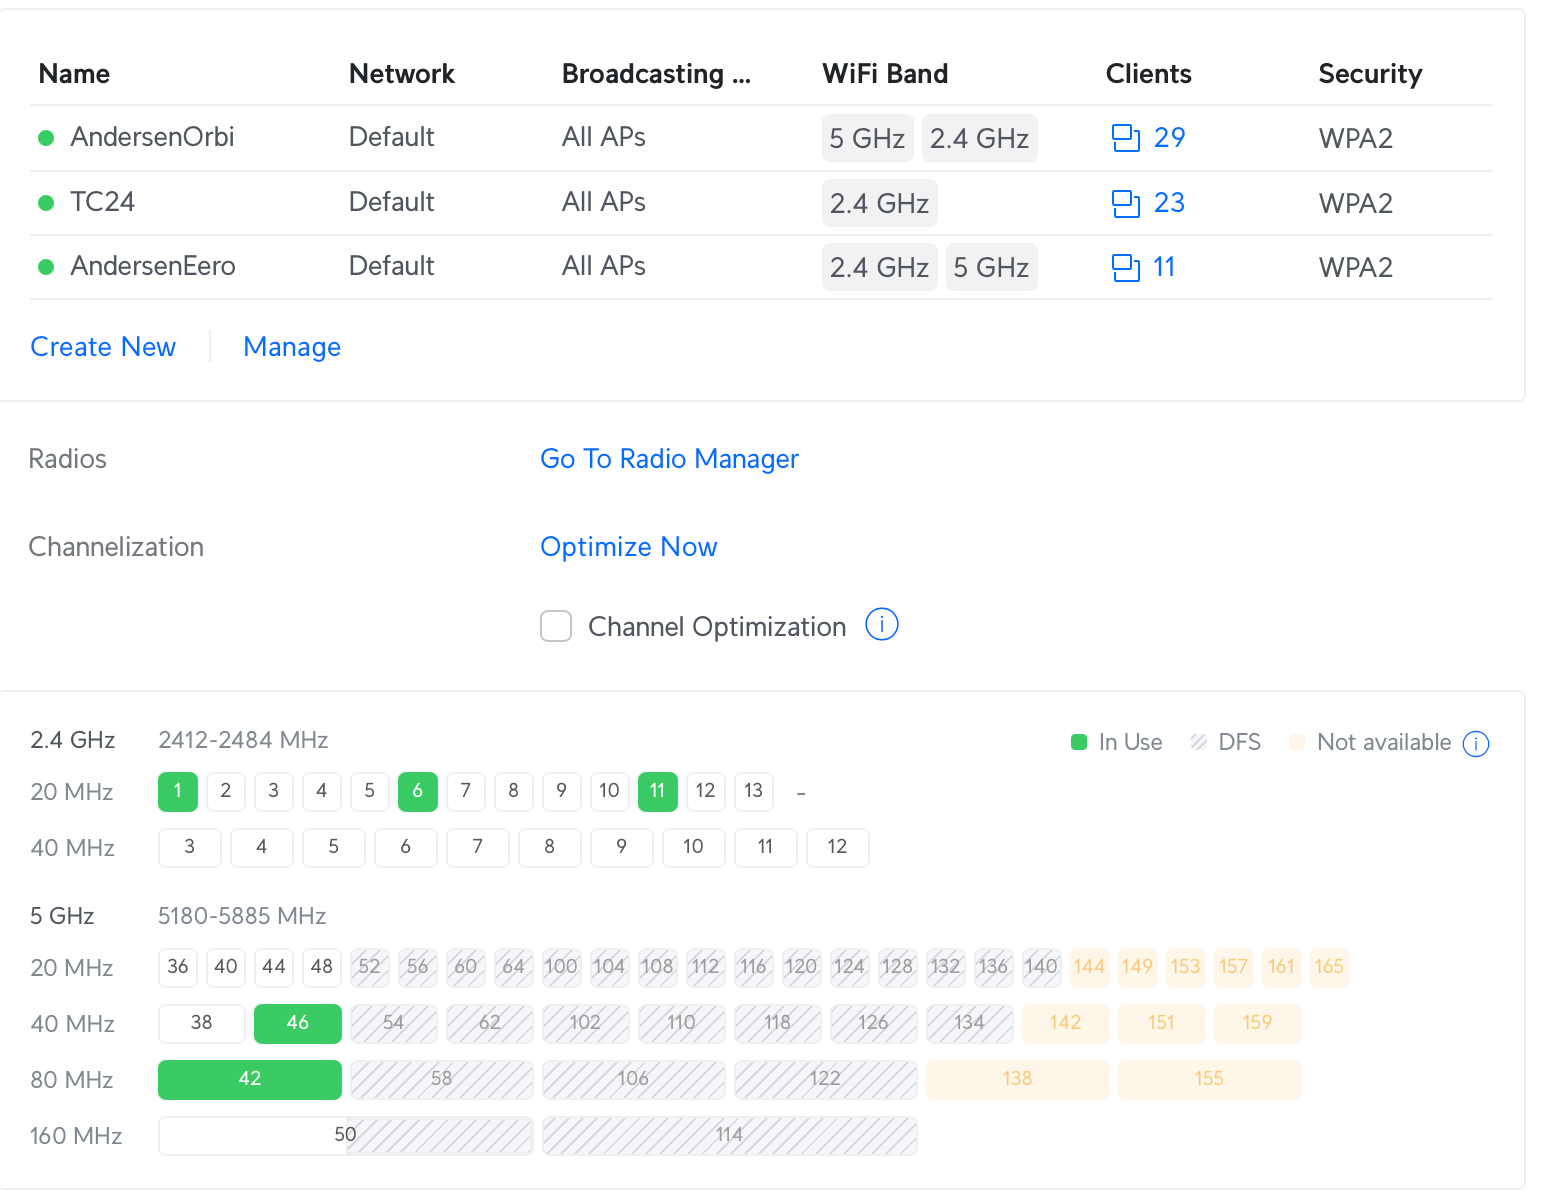This screenshot has height=1194, width=1542.
Task: Open the Manage WiFi link
Action: point(292,347)
